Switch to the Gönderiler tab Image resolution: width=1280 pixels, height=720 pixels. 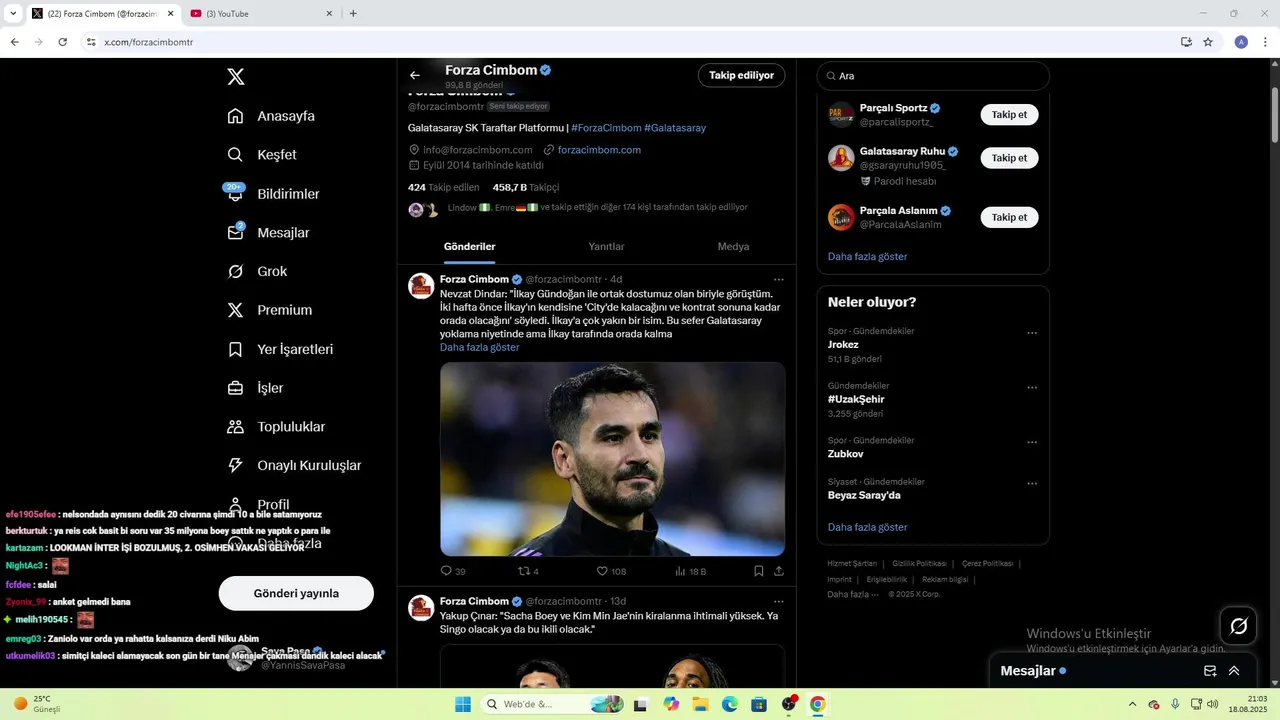pos(469,246)
